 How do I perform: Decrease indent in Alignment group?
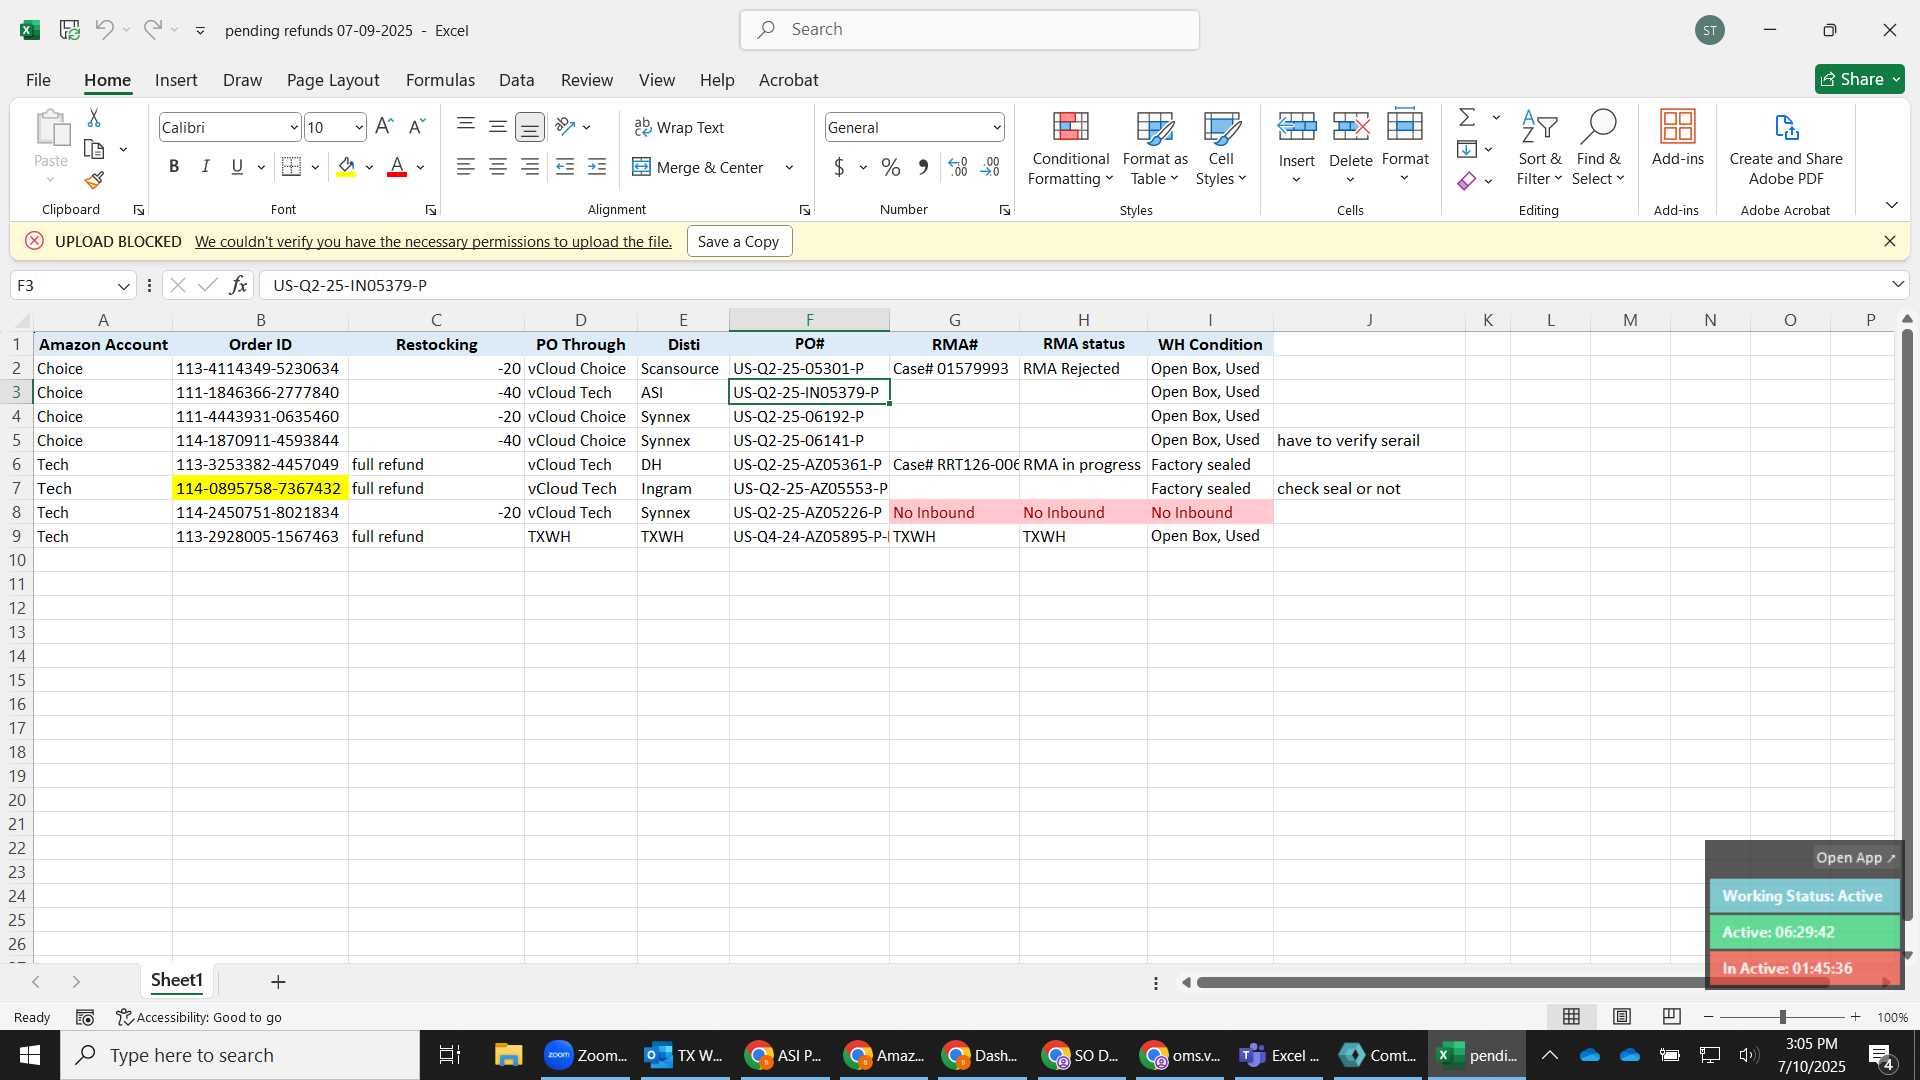(565, 167)
